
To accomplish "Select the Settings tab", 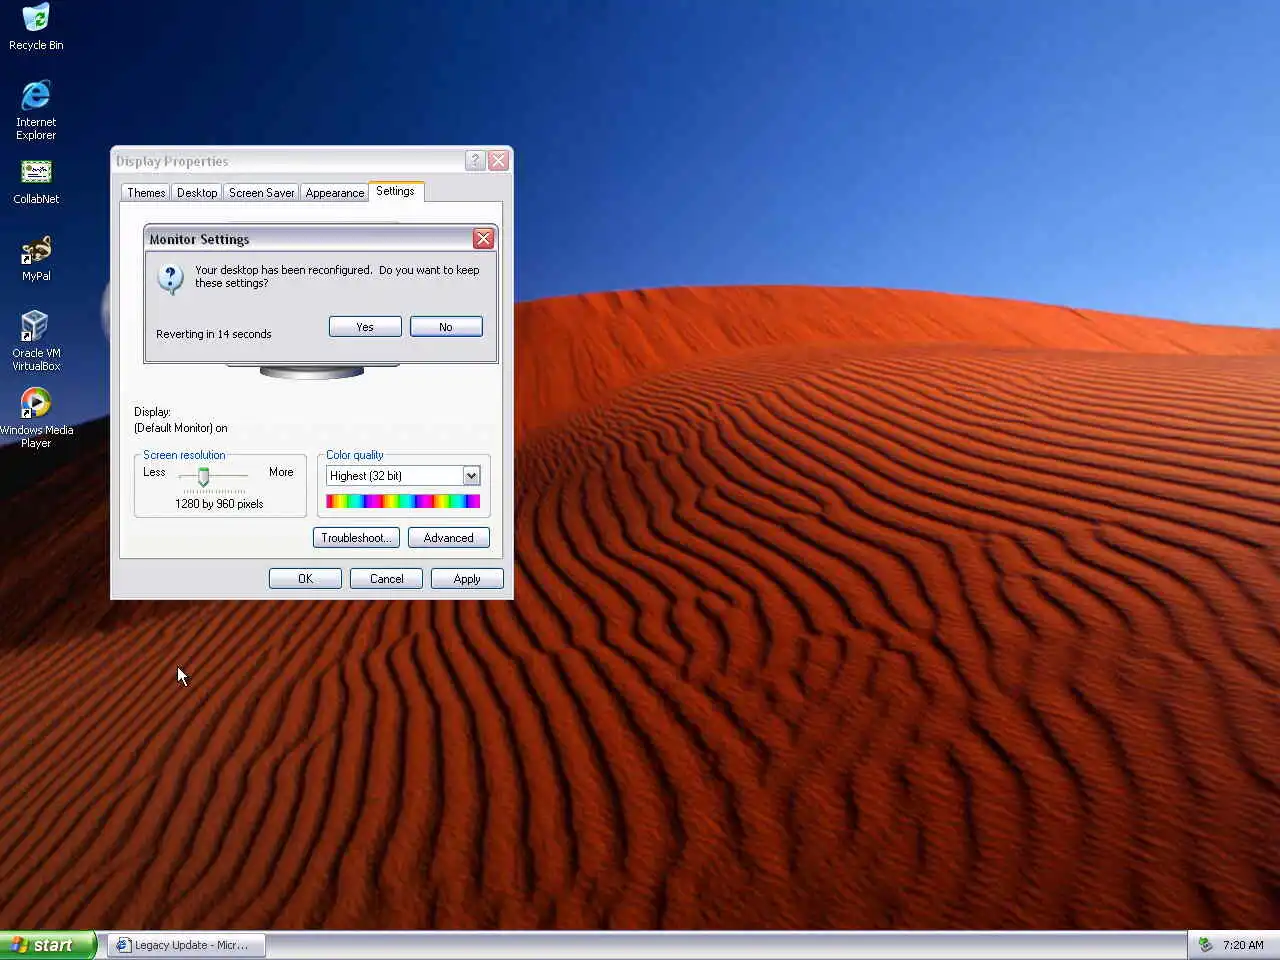I will [396, 191].
